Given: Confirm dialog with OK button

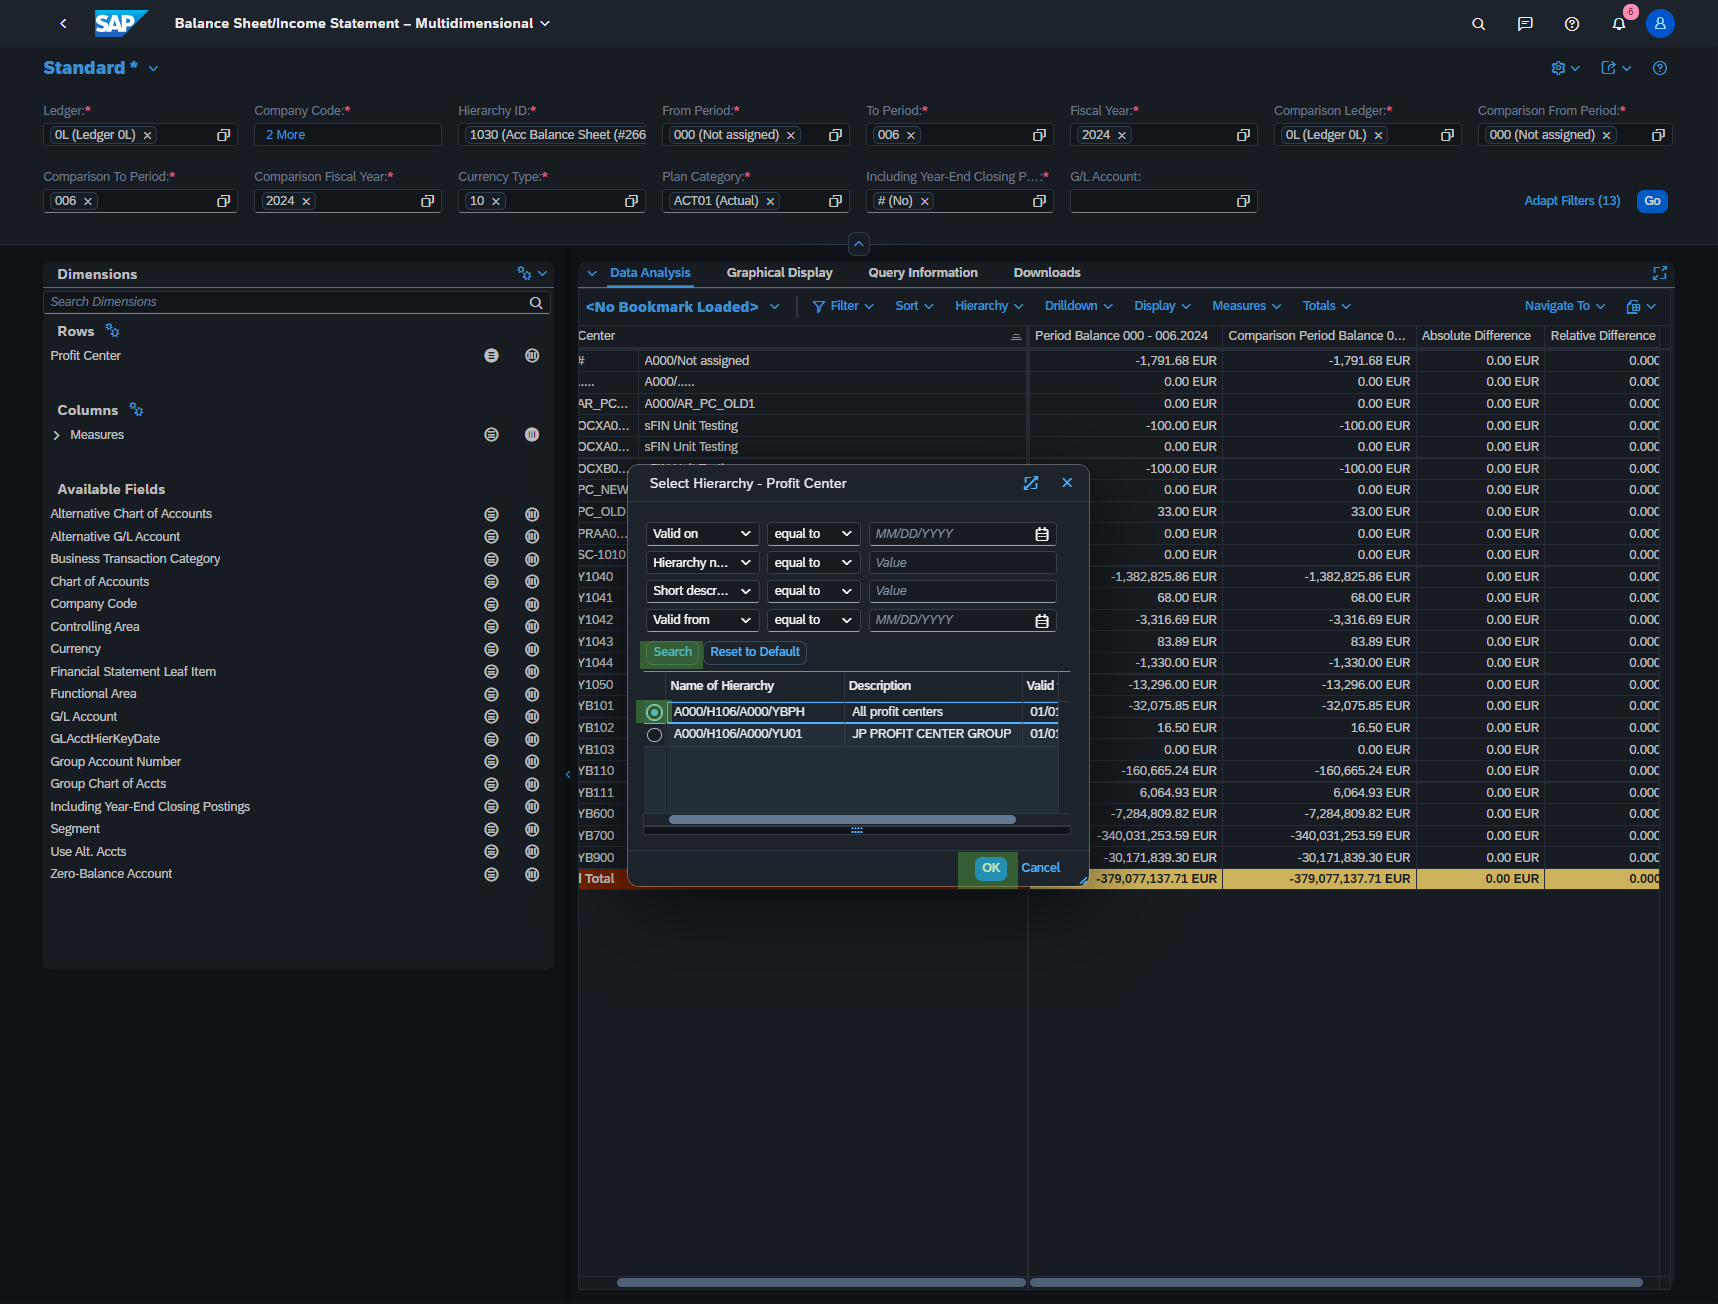Looking at the screenshot, I should coord(991,868).
